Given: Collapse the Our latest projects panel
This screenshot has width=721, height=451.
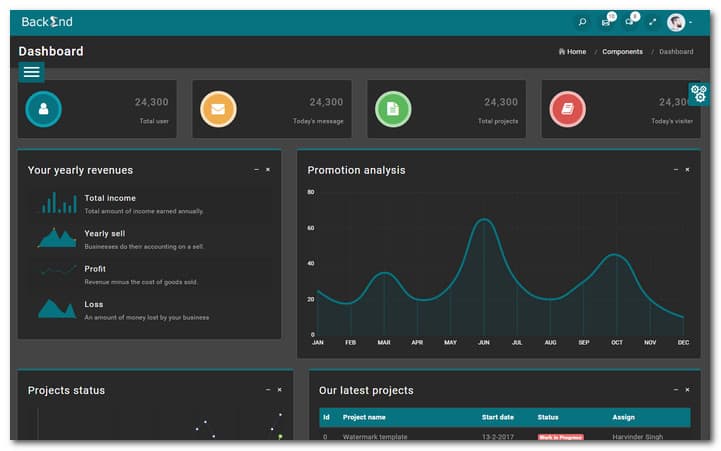Looking at the screenshot, I should [676, 389].
